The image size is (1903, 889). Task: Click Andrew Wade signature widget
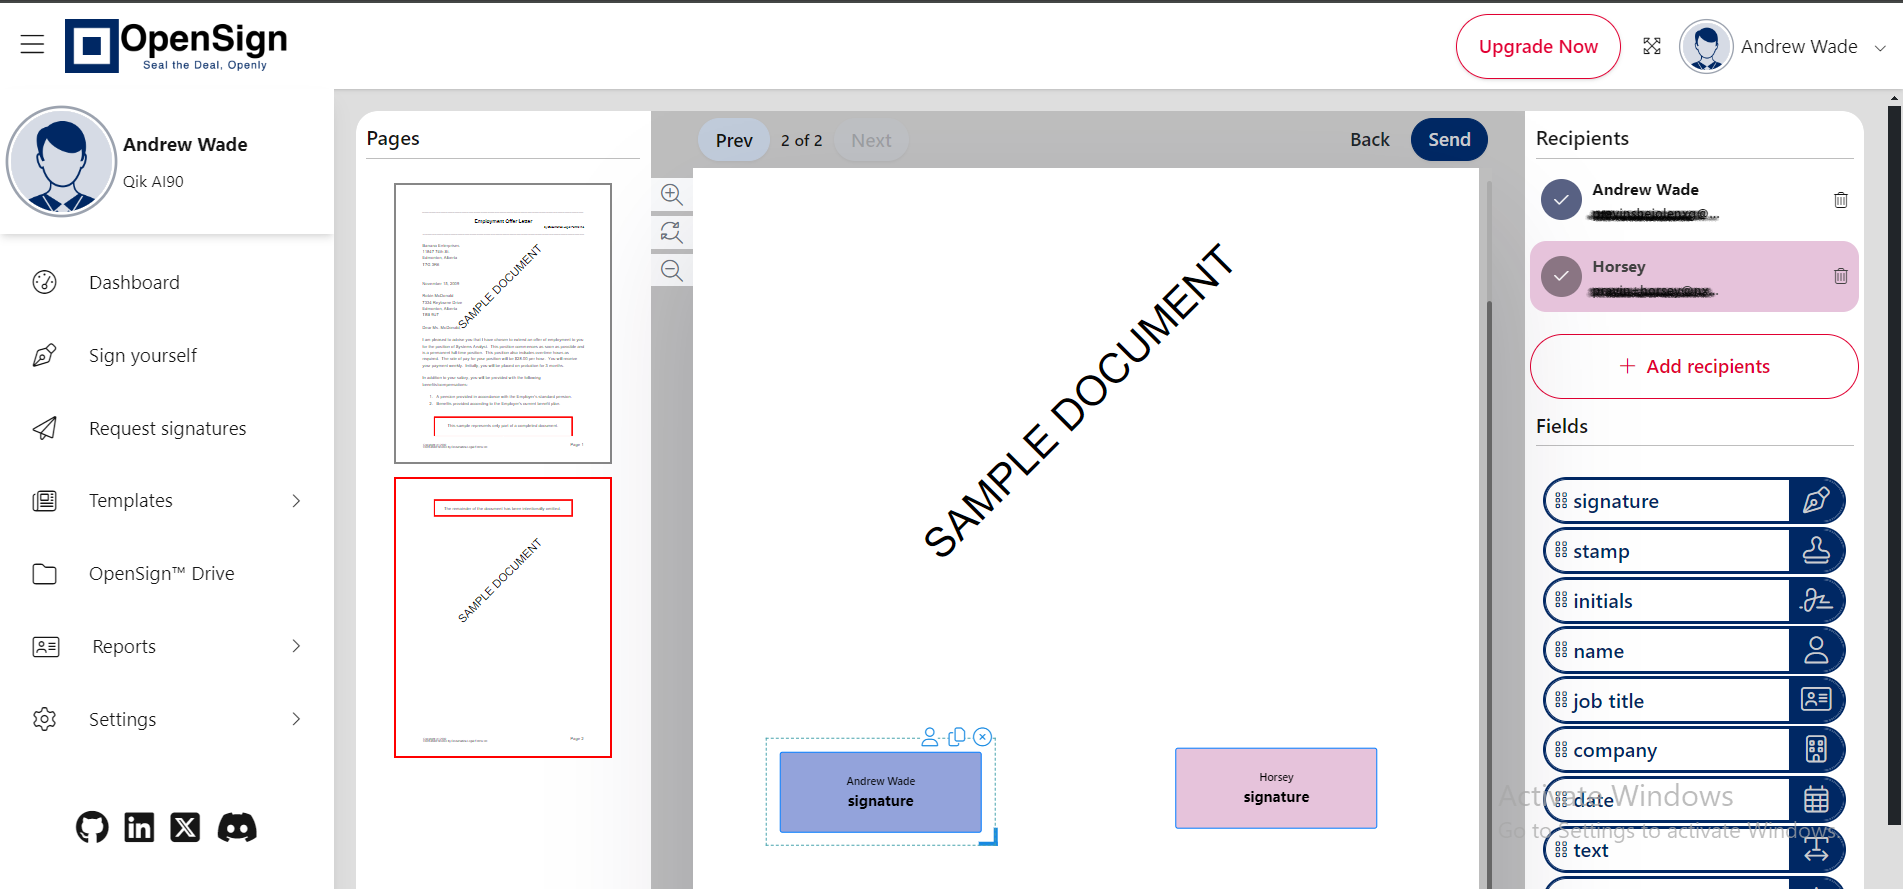880,792
